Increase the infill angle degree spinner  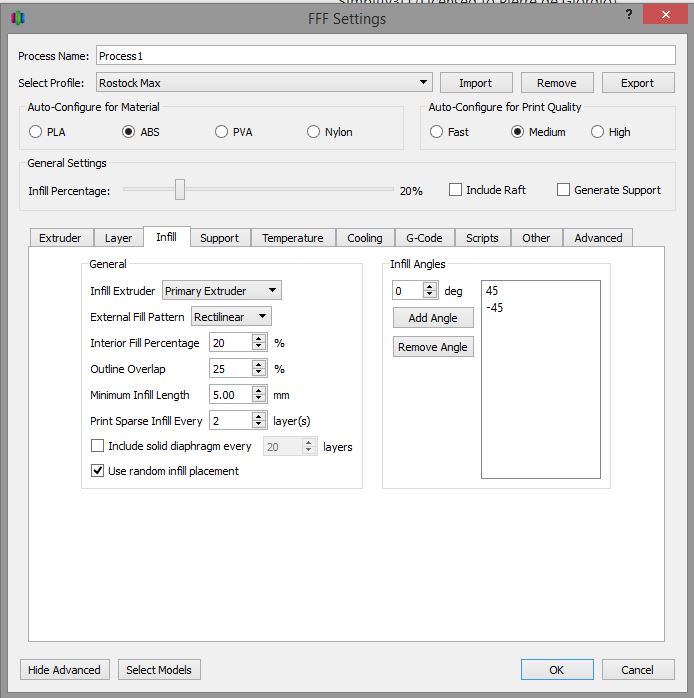click(430, 286)
